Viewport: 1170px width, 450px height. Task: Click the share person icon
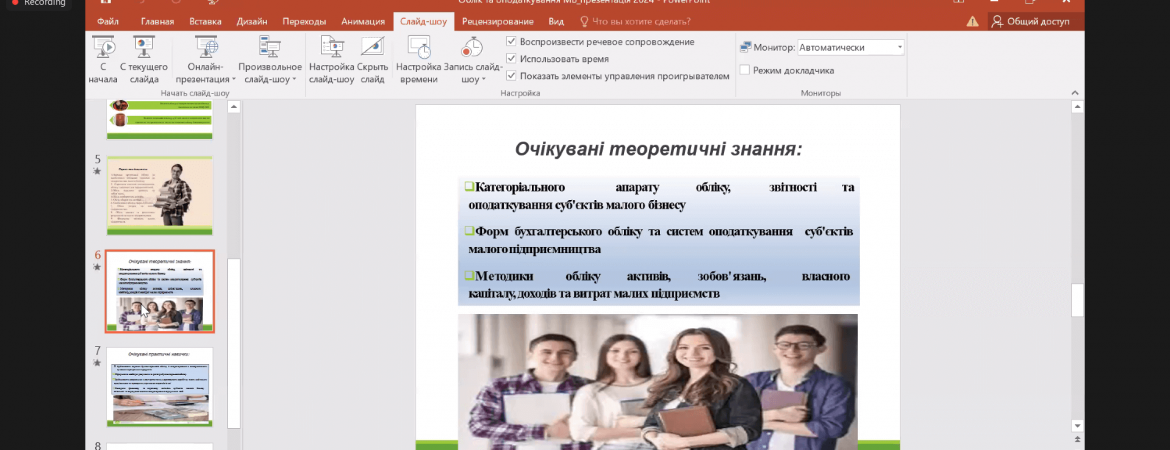[x=997, y=22]
